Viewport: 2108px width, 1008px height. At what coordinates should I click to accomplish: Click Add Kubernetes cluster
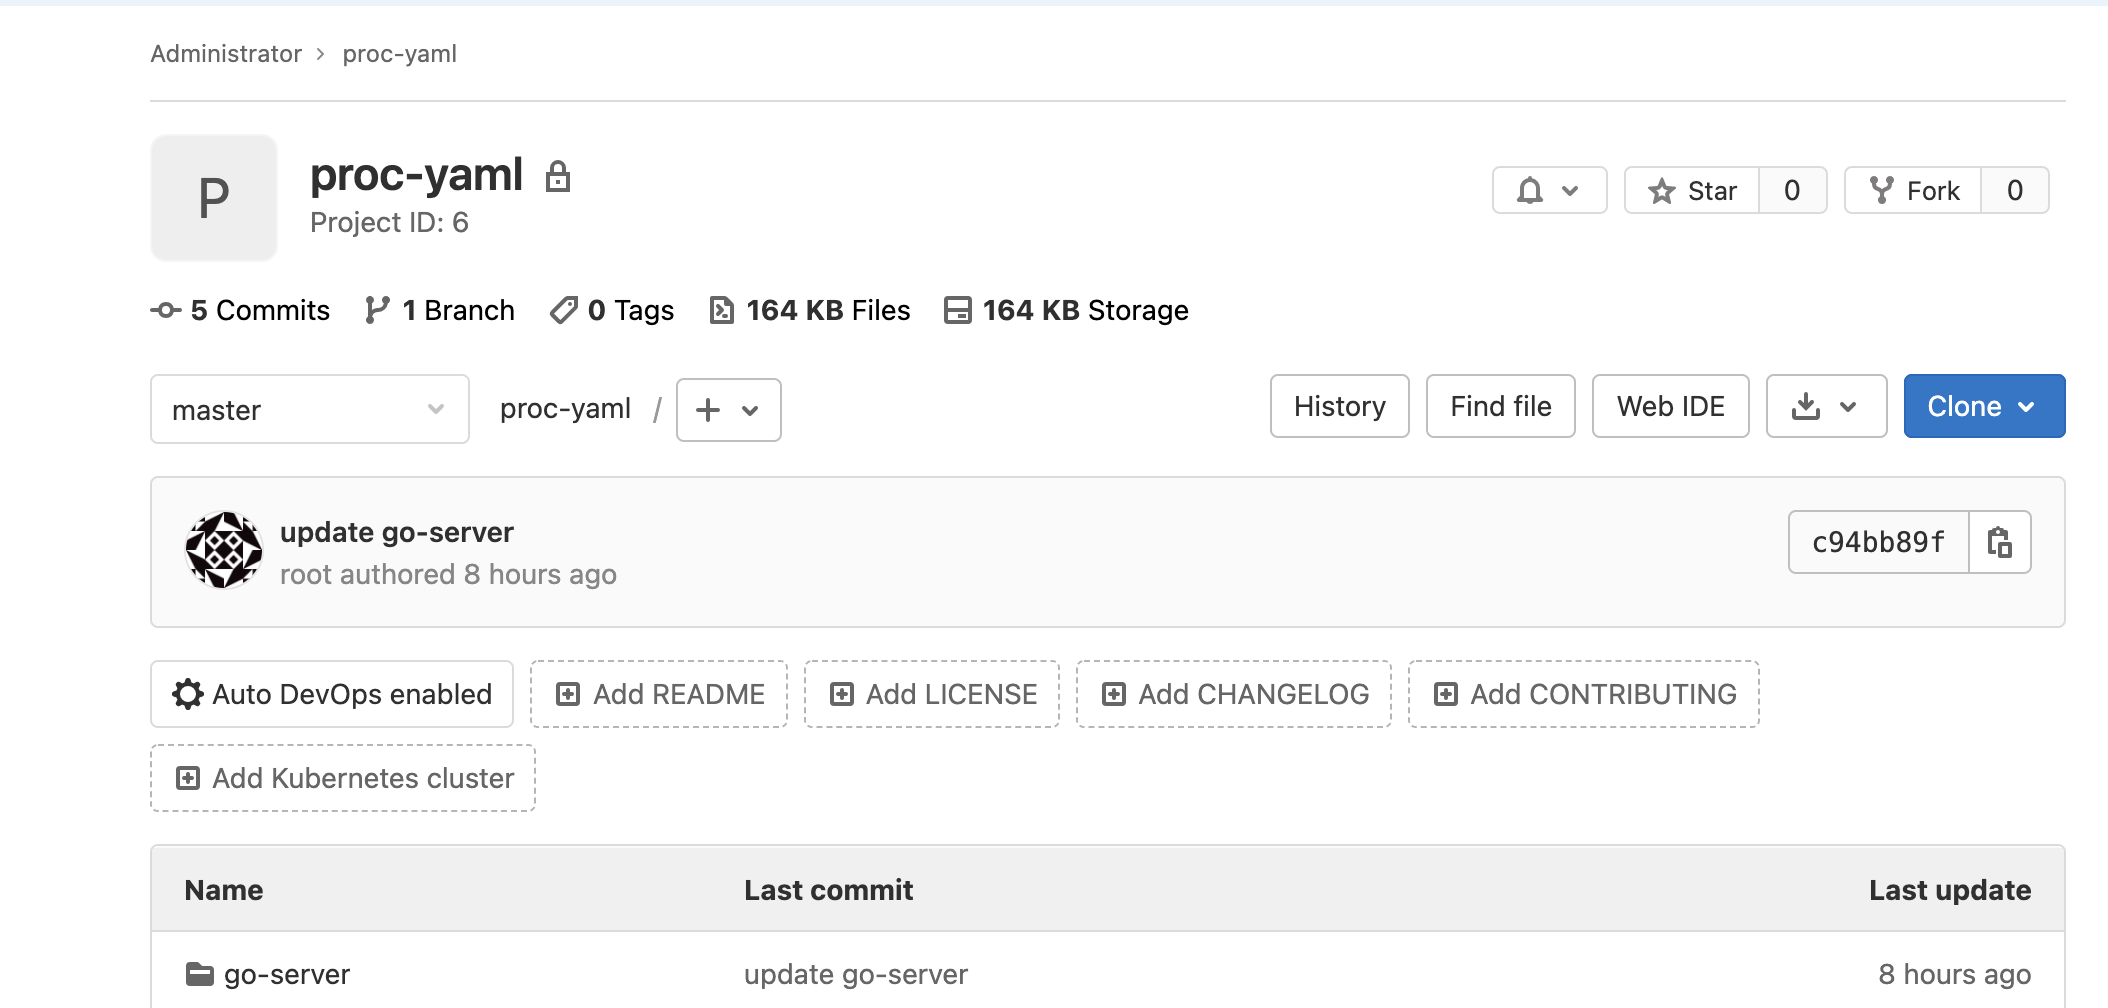[343, 778]
